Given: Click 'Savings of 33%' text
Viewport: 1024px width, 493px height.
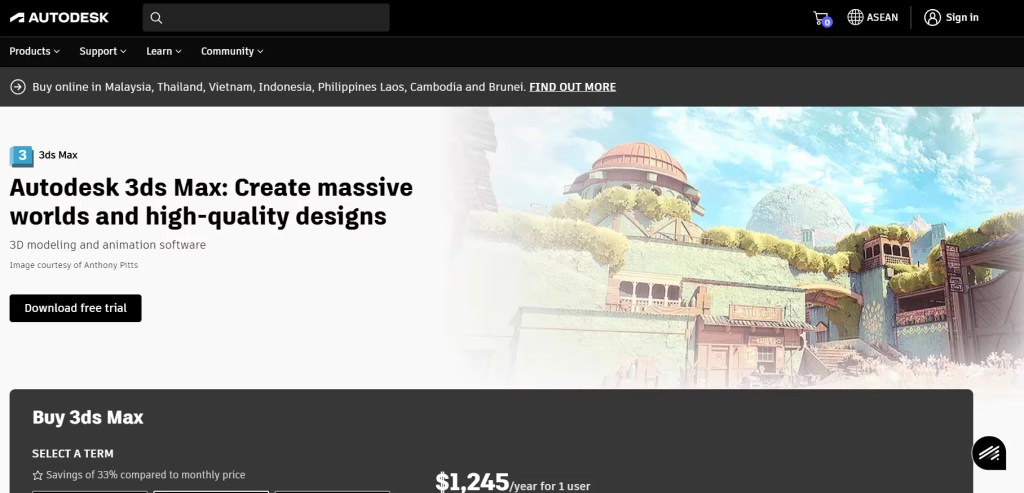Looking at the screenshot, I should pyautogui.click(x=146, y=475).
